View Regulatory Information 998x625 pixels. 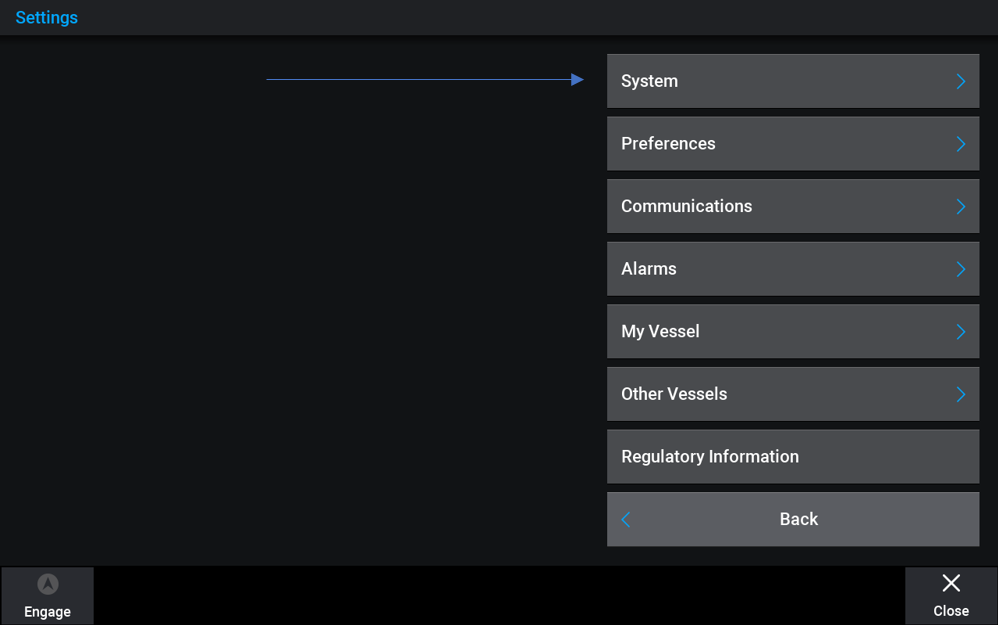[x=793, y=456]
